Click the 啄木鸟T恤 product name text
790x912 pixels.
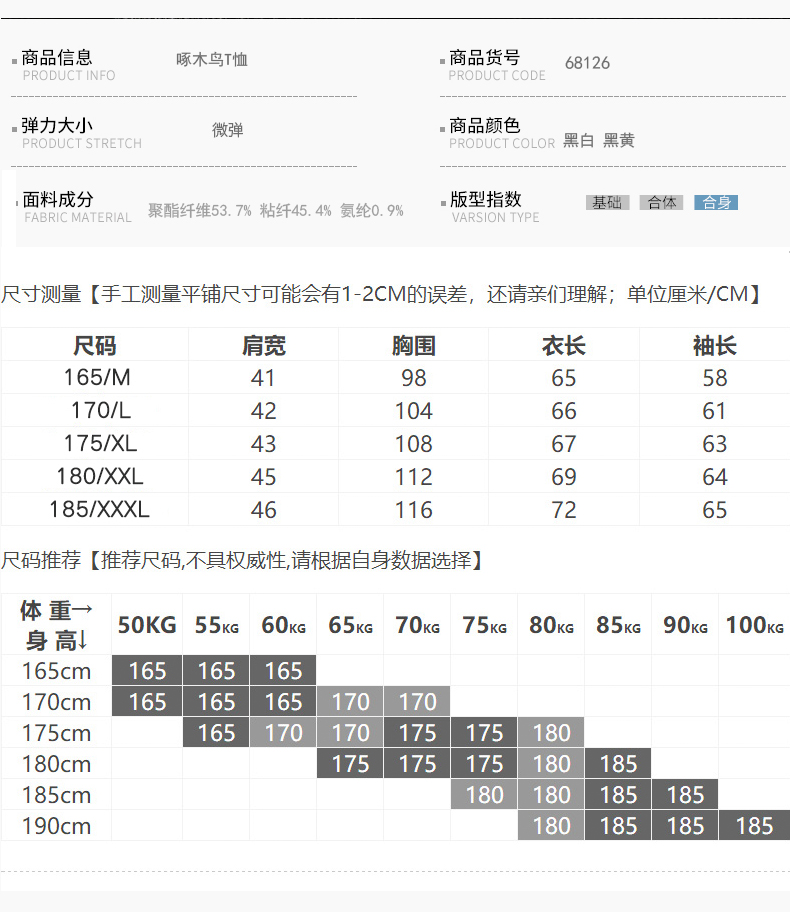(x=211, y=59)
